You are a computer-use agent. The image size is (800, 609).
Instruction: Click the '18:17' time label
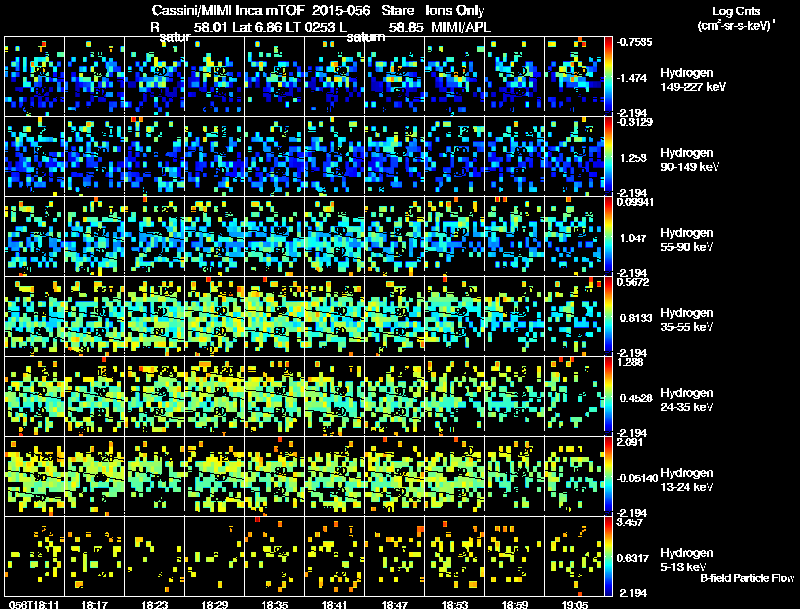point(94,604)
